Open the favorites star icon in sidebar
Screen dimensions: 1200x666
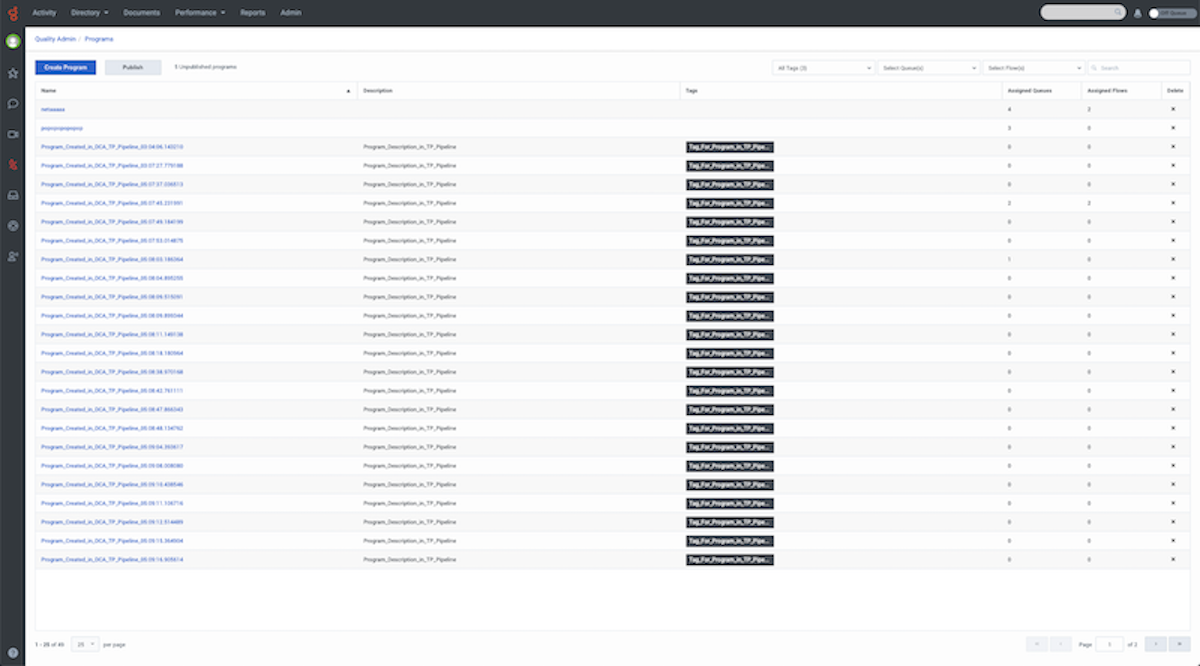pos(13,73)
